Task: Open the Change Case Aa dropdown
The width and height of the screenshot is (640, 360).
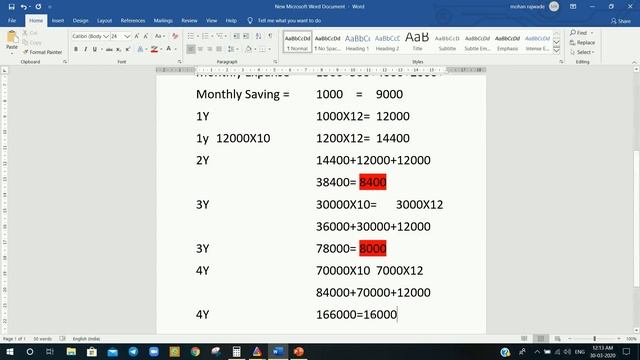Action: [x=160, y=36]
